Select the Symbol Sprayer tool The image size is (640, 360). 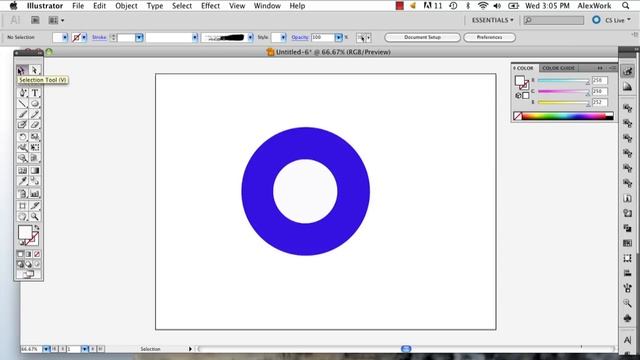point(22,194)
